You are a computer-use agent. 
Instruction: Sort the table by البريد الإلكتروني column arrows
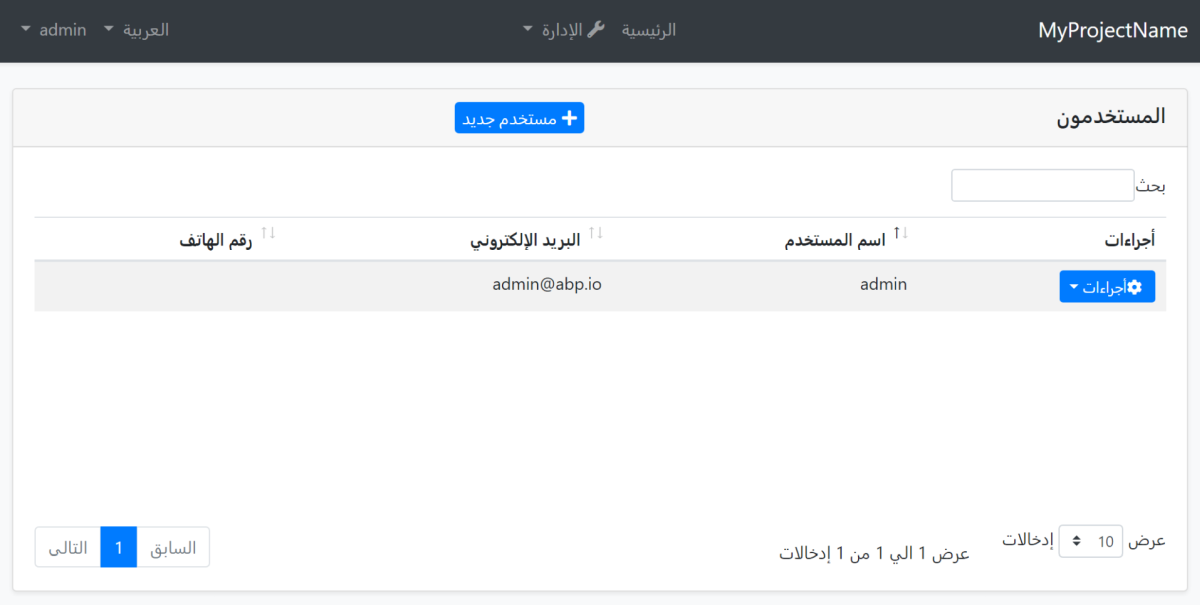[597, 232]
